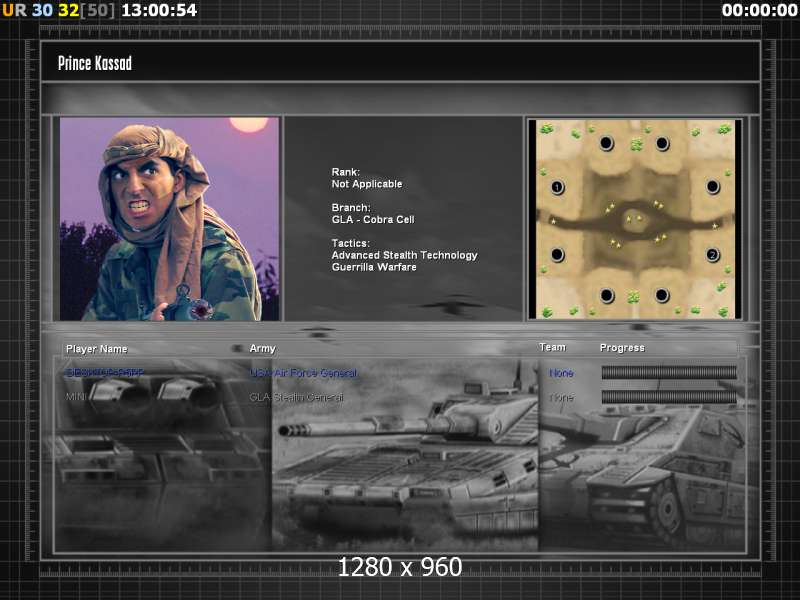
Task: Click the "Guerrilla Warfare" tactics line
Action: (374, 267)
